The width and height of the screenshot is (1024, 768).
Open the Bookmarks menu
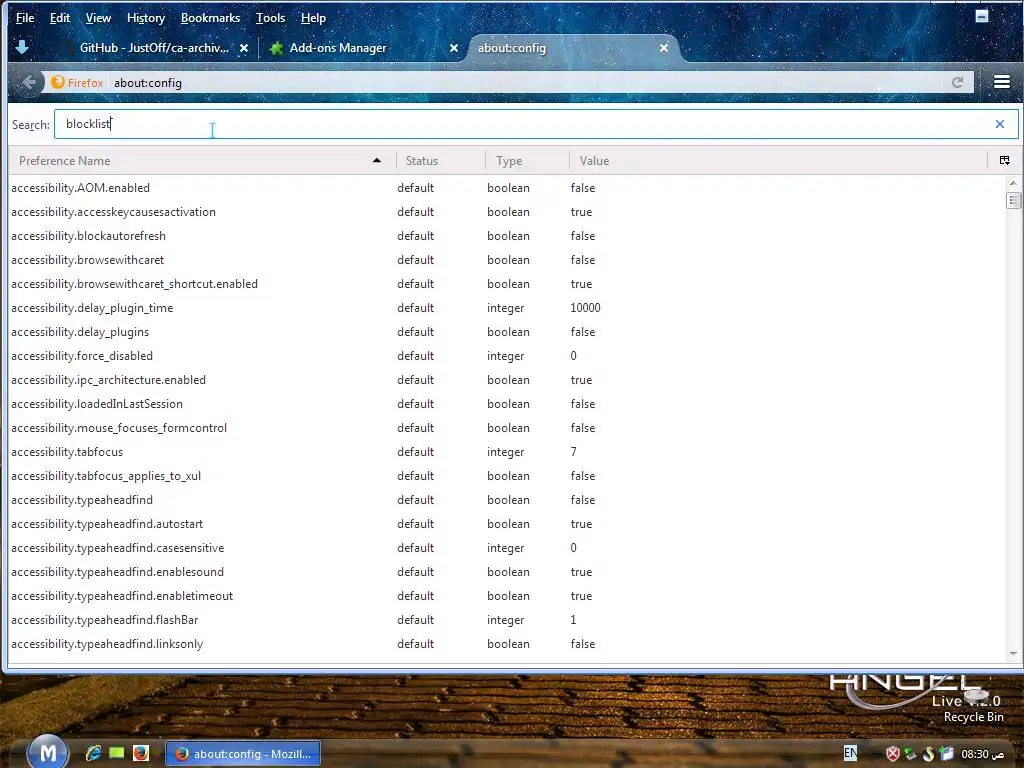(x=210, y=18)
